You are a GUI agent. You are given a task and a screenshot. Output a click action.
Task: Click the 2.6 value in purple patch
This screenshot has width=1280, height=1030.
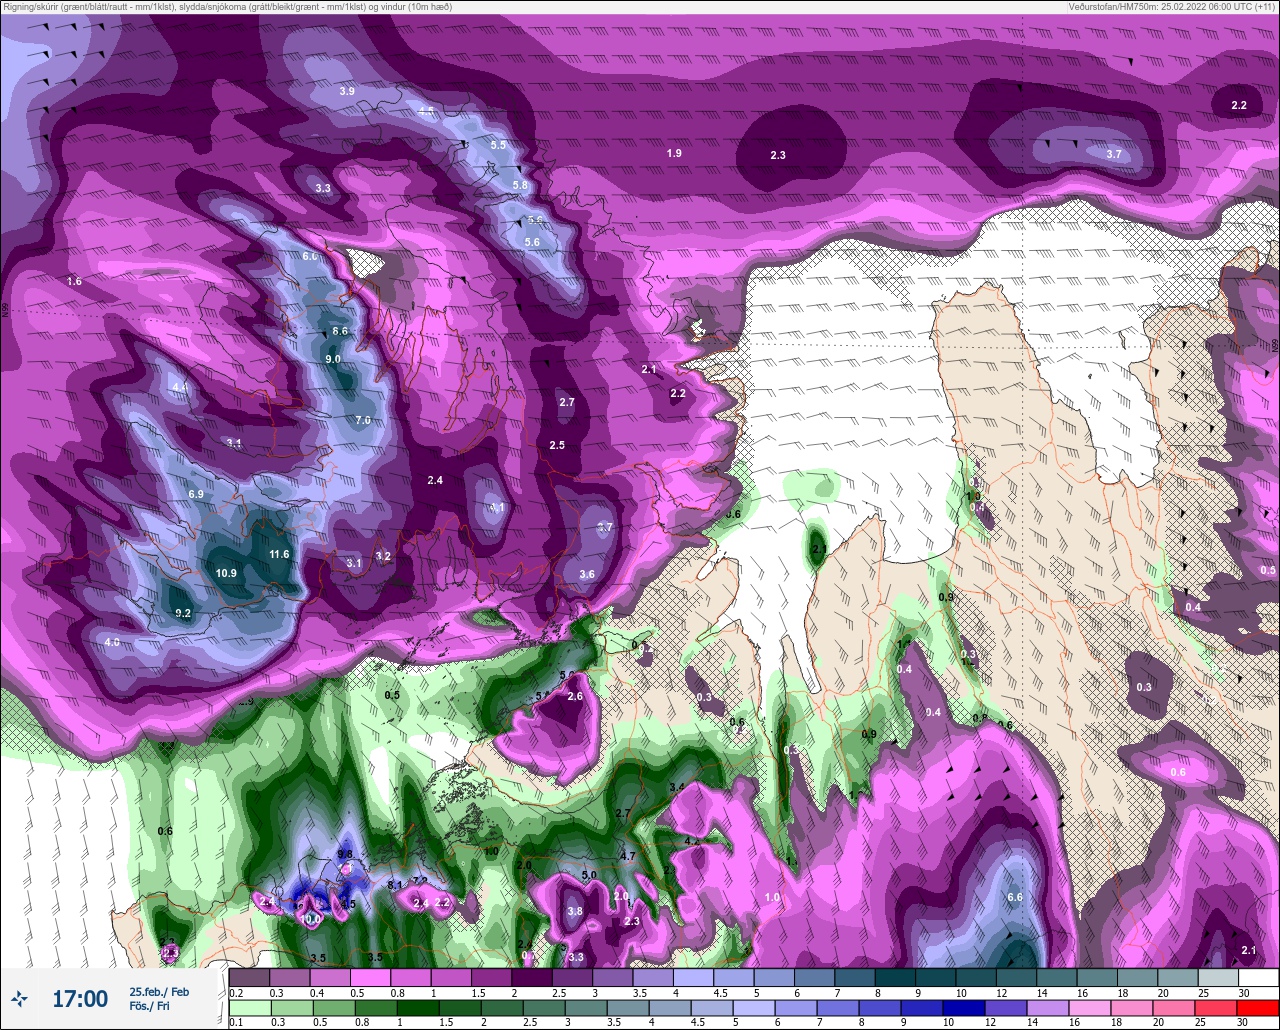(x=575, y=696)
